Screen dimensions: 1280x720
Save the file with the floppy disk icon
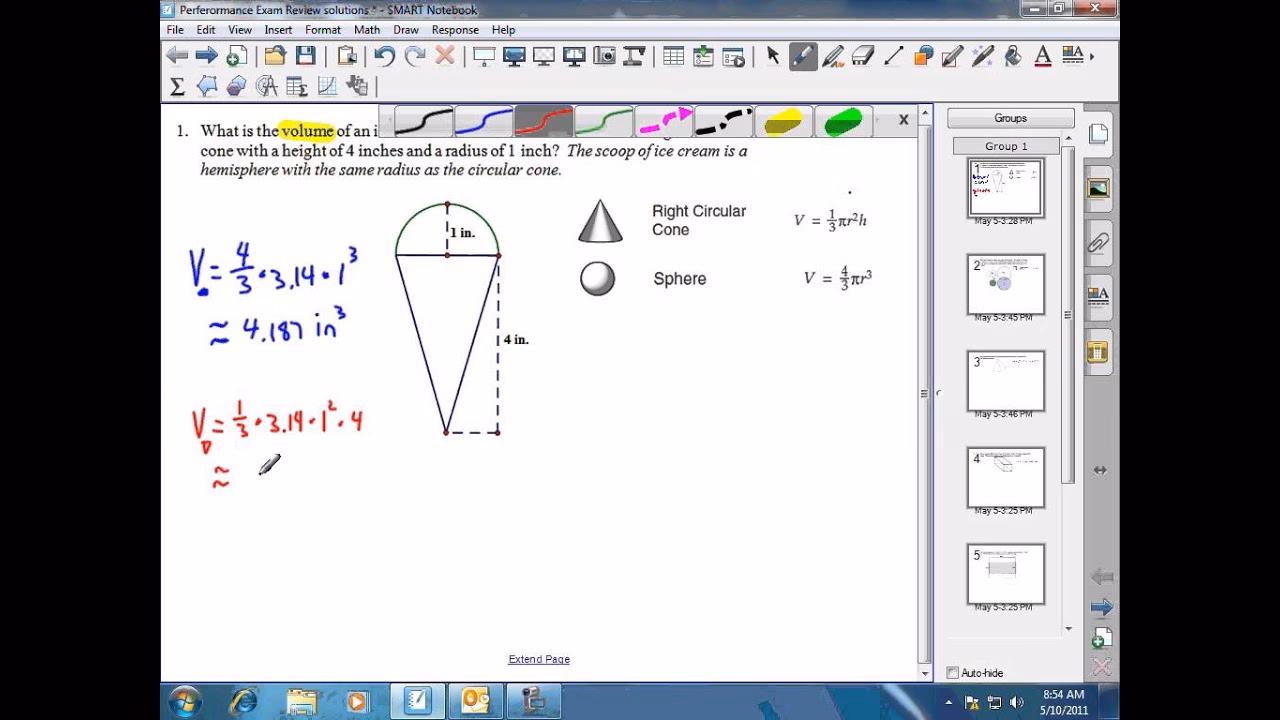305,56
